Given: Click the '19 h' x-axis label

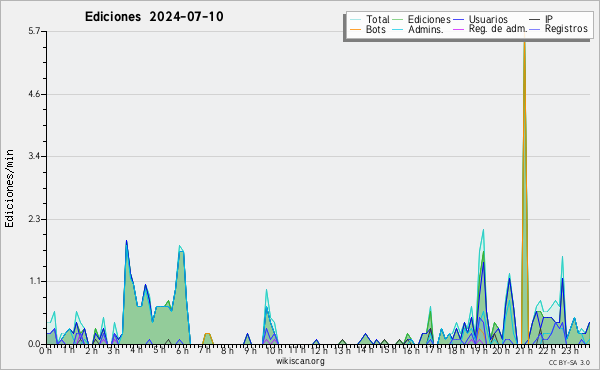Looking at the screenshot, I should click(x=478, y=351).
